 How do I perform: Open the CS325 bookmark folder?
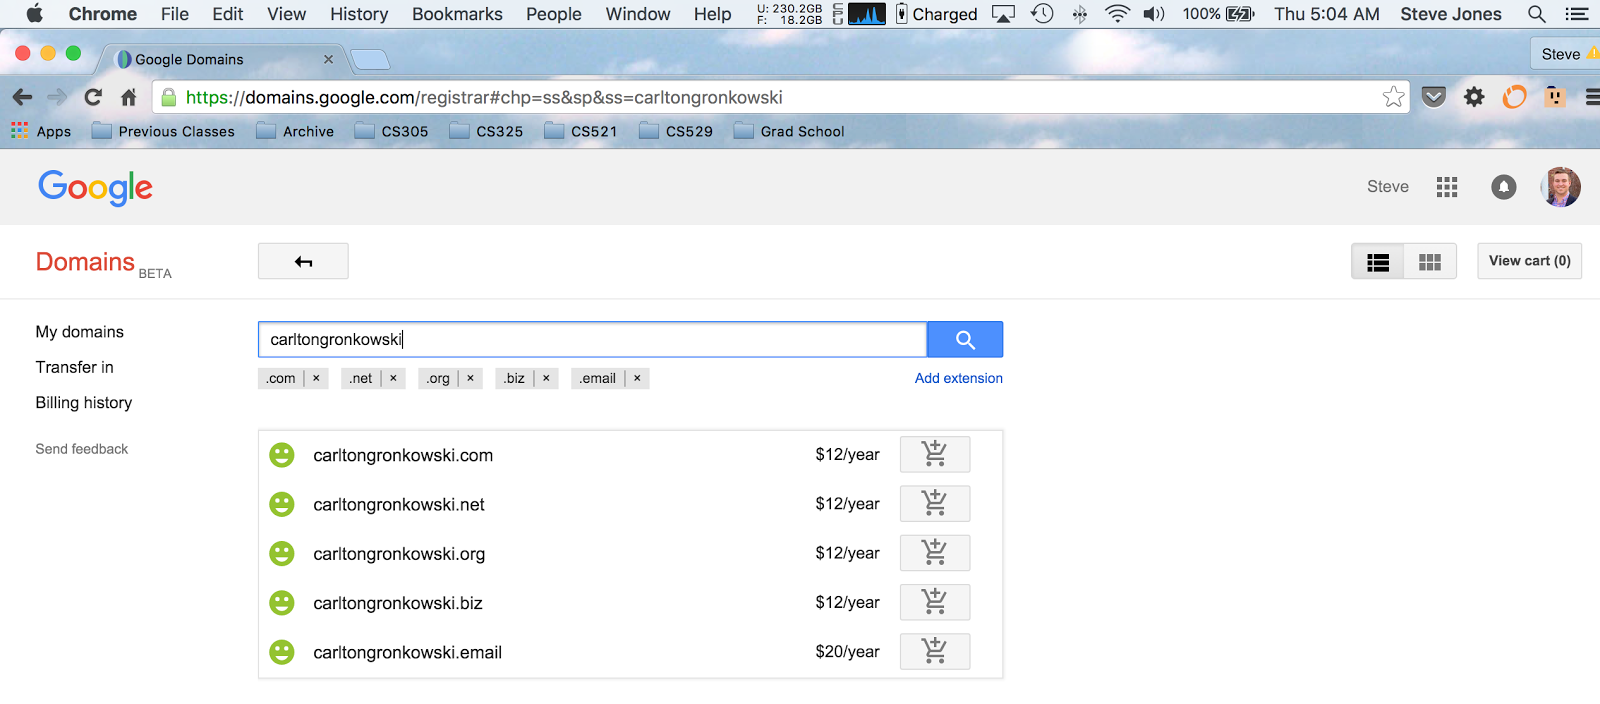pyautogui.click(x=486, y=131)
